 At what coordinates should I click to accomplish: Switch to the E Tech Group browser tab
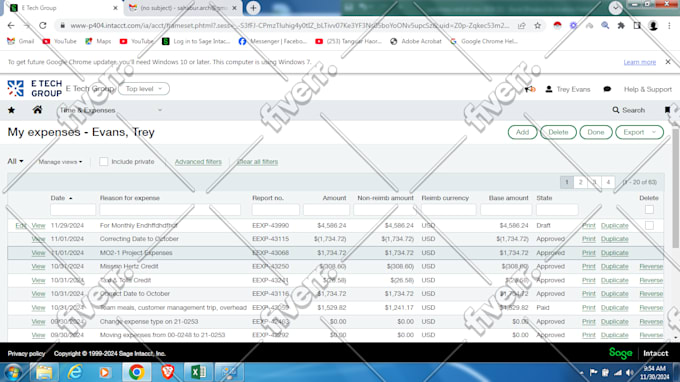65,8
